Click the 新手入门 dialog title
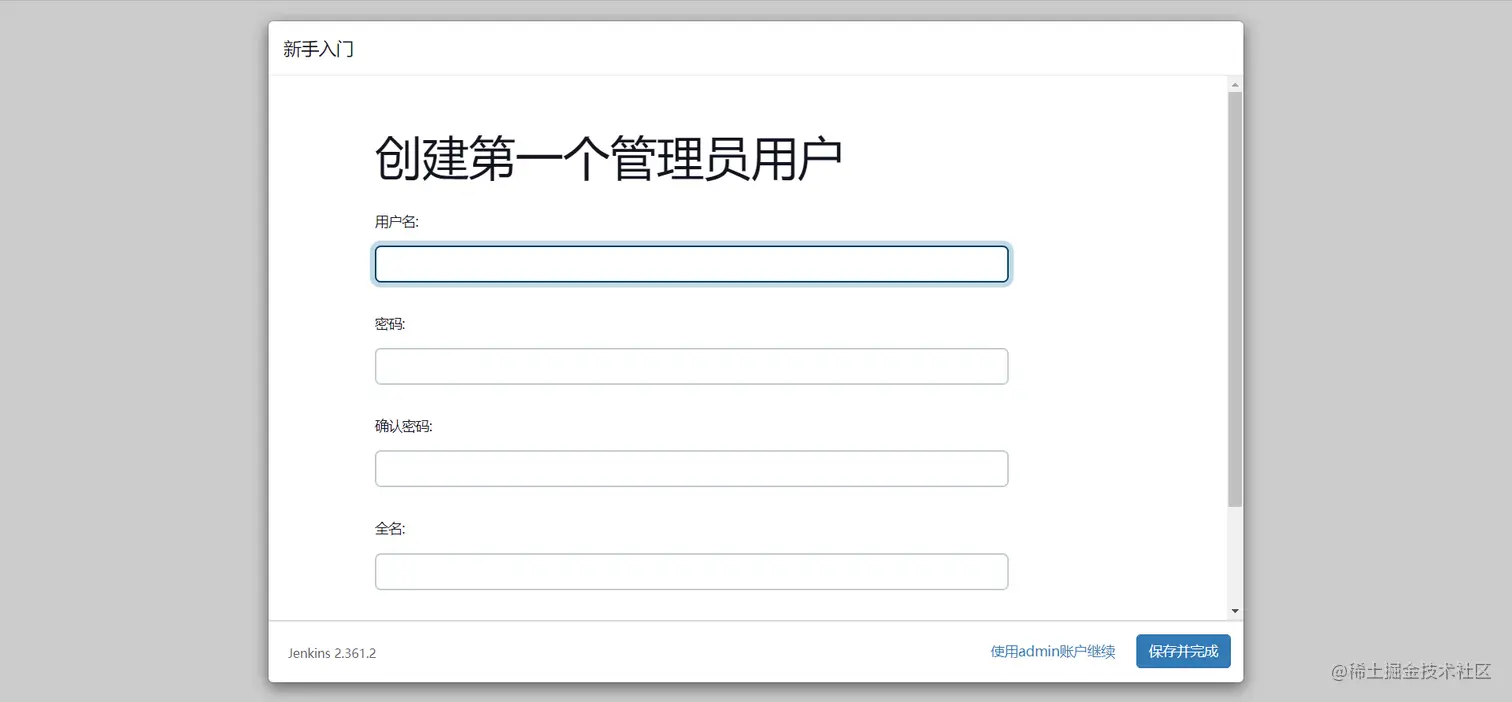1512x702 pixels. 318,49
